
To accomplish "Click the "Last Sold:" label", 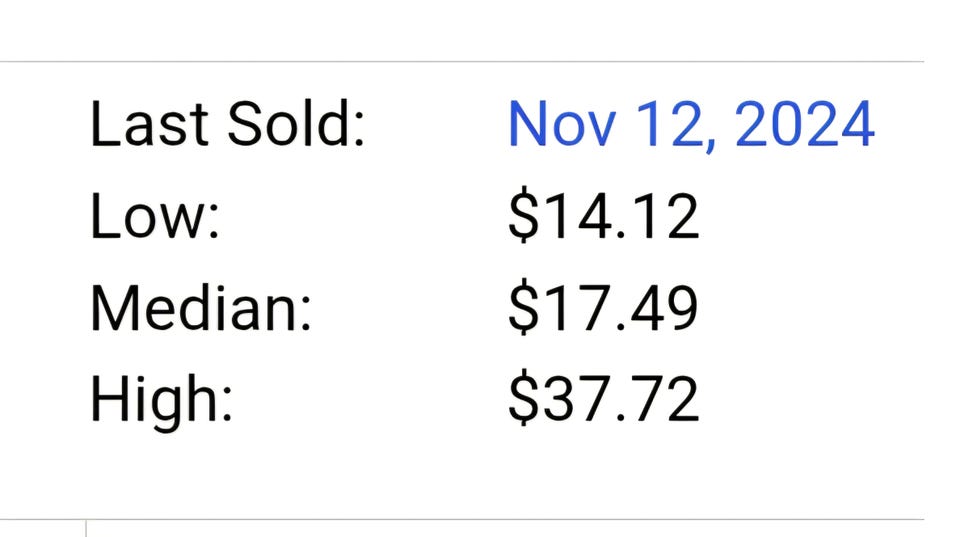I will (228, 124).
